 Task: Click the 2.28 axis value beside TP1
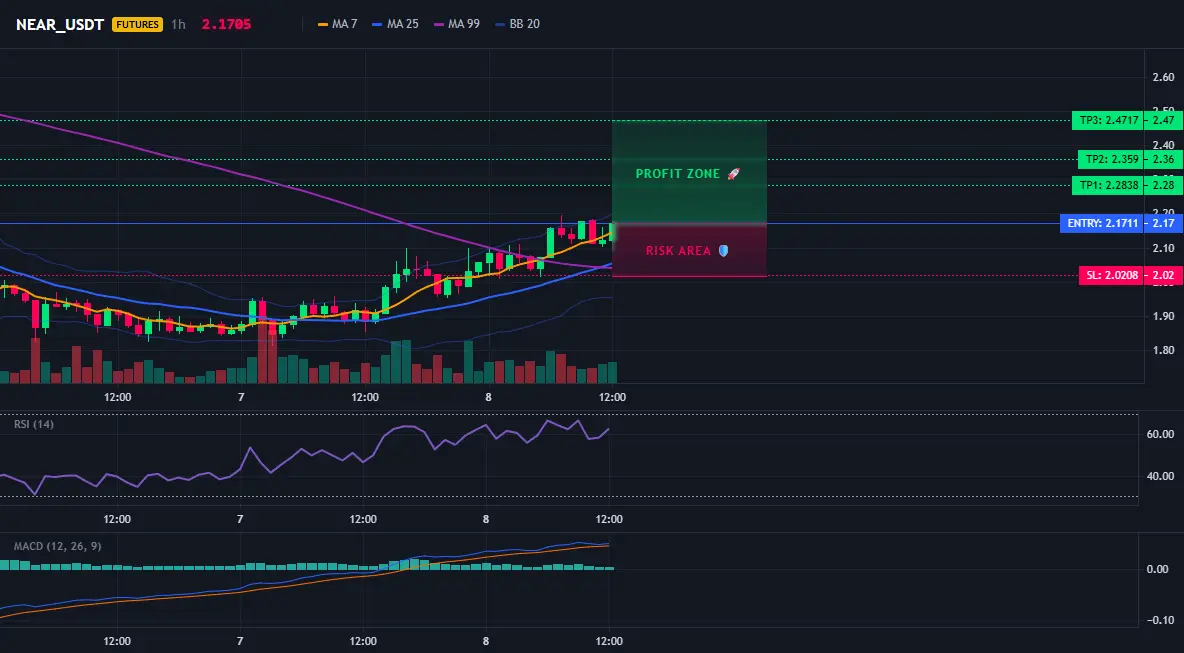point(1163,186)
